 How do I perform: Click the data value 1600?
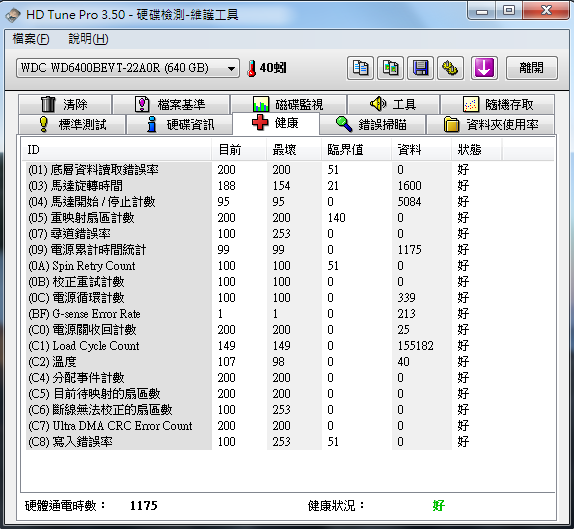click(409, 186)
